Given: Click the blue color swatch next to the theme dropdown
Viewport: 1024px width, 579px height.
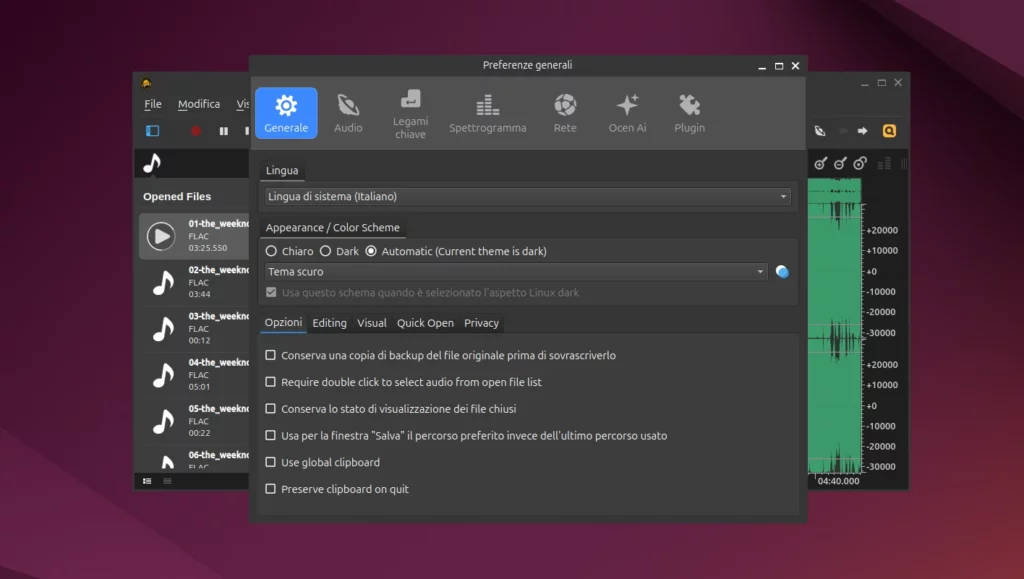Looking at the screenshot, I should click(x=782, y=271).
